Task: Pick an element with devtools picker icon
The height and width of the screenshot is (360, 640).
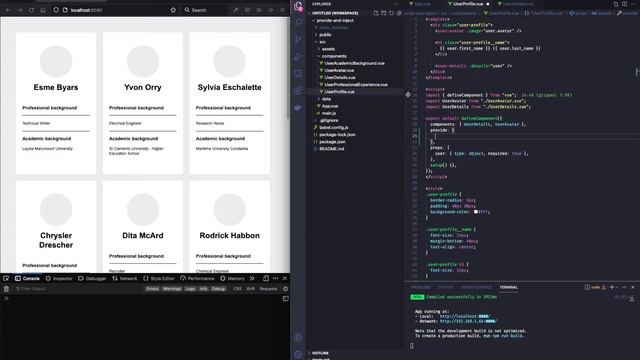Action: 6,278
